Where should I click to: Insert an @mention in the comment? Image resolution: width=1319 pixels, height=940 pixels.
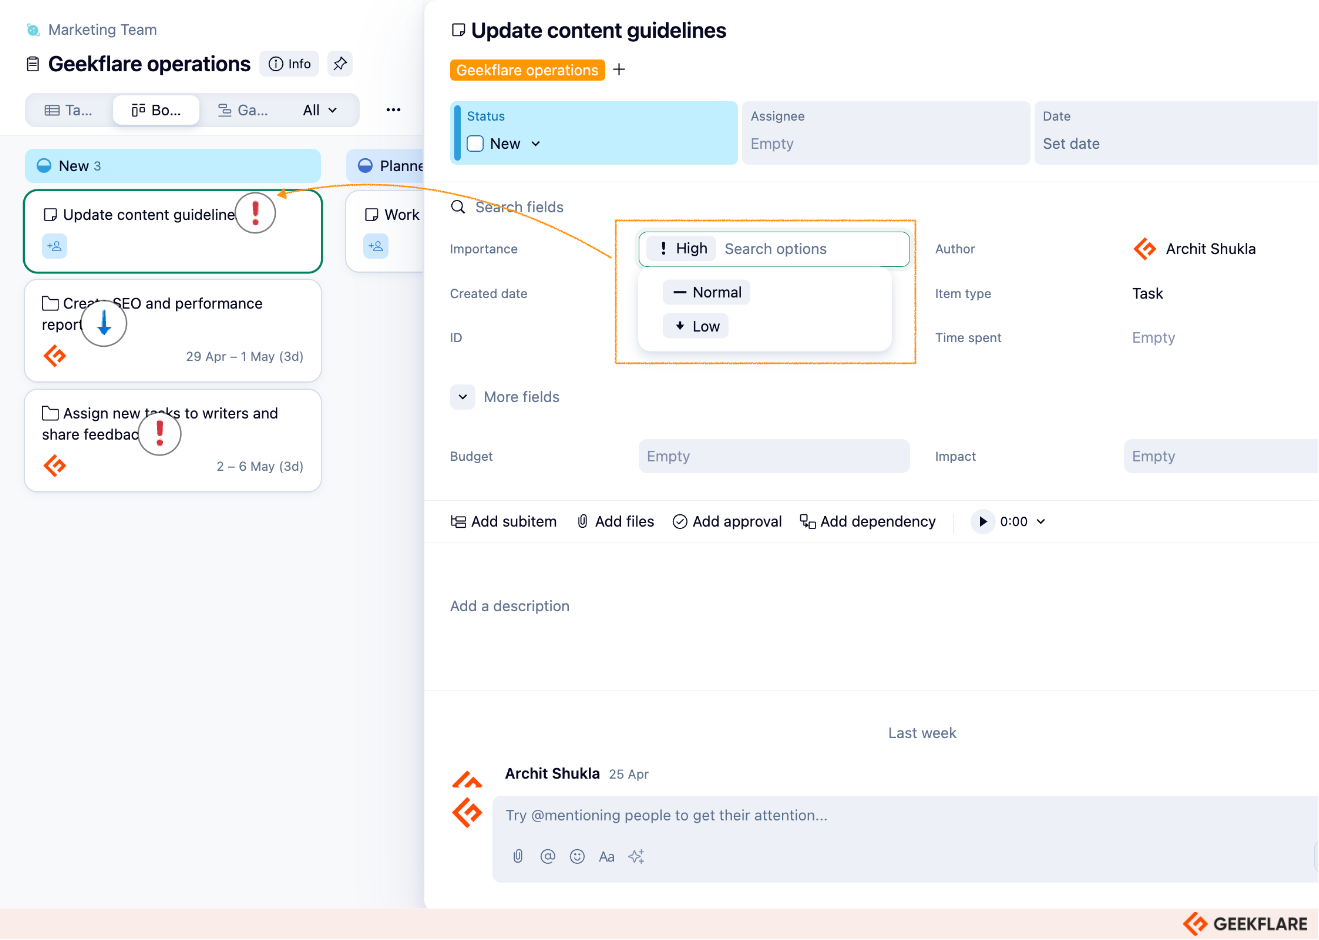(548, 857)
